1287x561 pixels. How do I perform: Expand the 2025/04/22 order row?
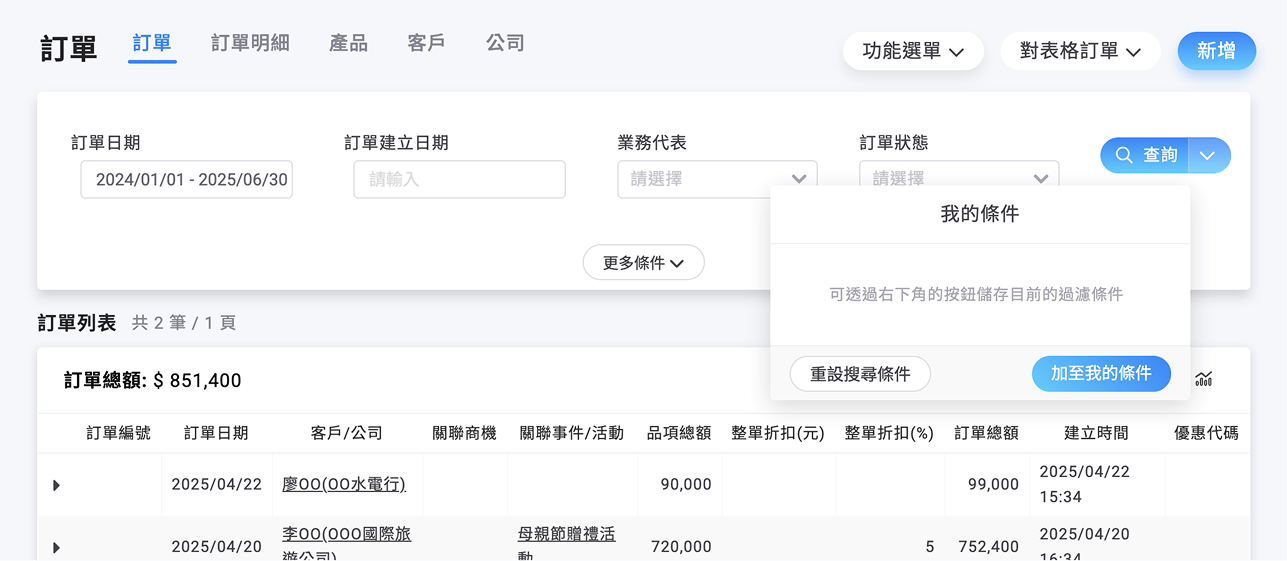(x=56, y=485)
